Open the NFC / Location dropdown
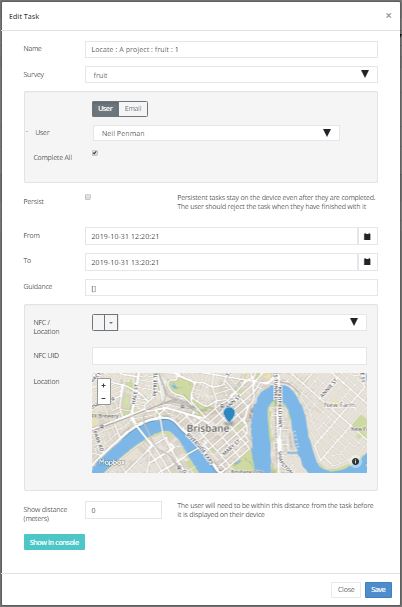This screenshot has width=402, height=607. 229,322
